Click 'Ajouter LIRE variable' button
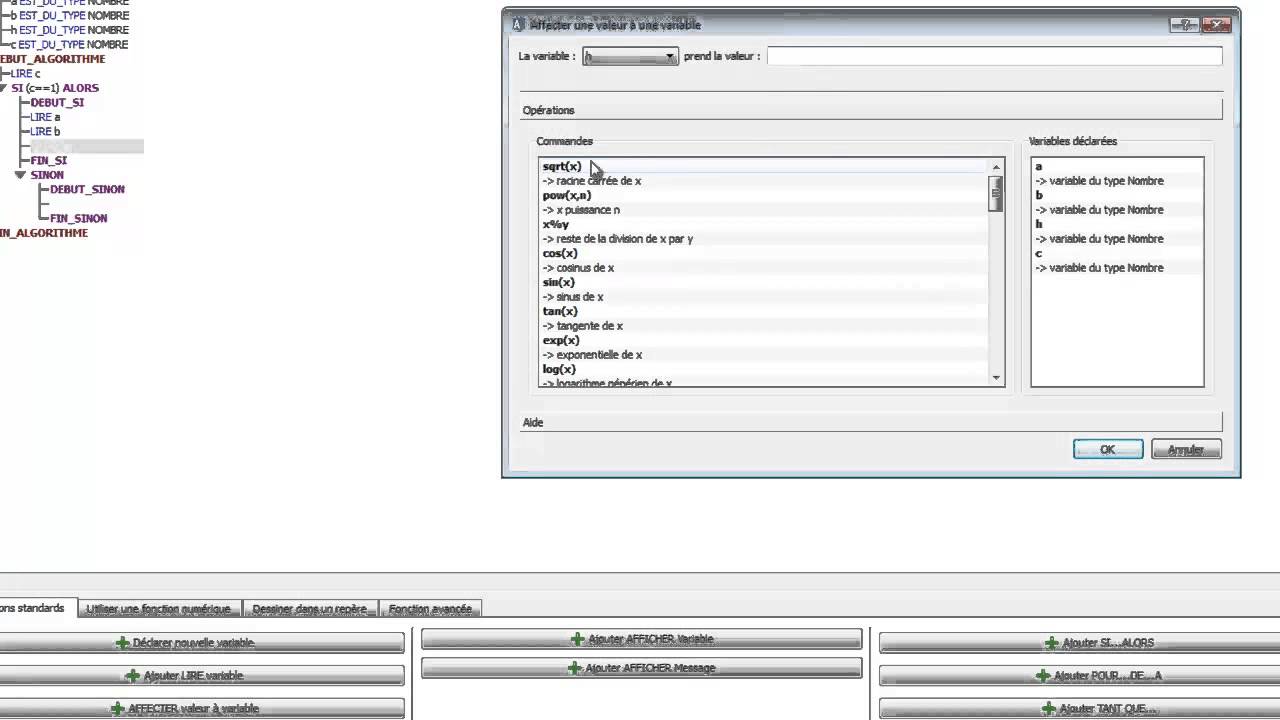The height and width of the screenshot is (720, 1280). pos(200,676)
